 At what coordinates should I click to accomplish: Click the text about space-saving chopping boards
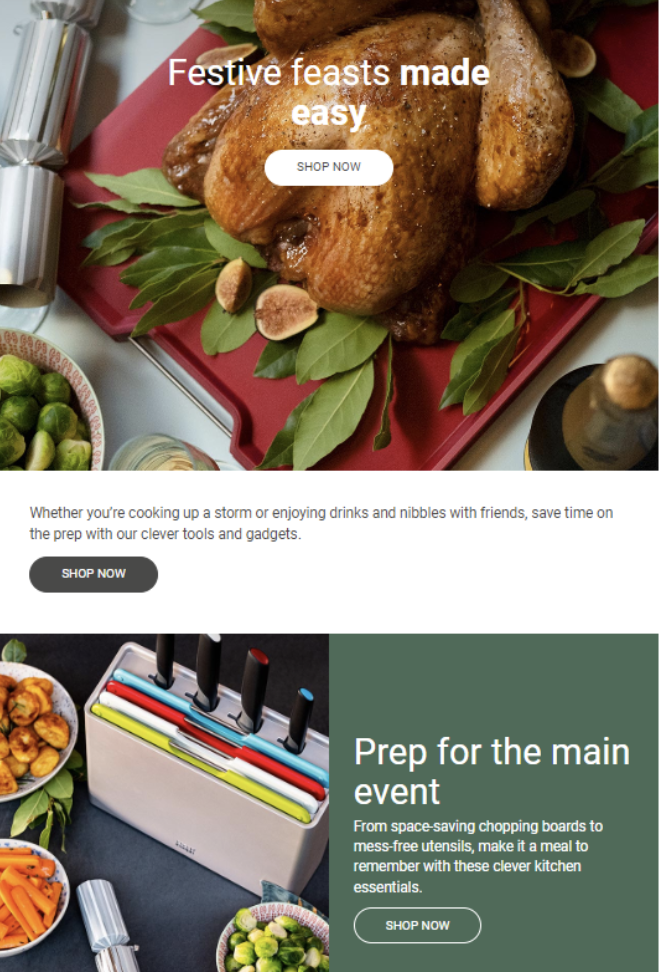pos(478,856)
